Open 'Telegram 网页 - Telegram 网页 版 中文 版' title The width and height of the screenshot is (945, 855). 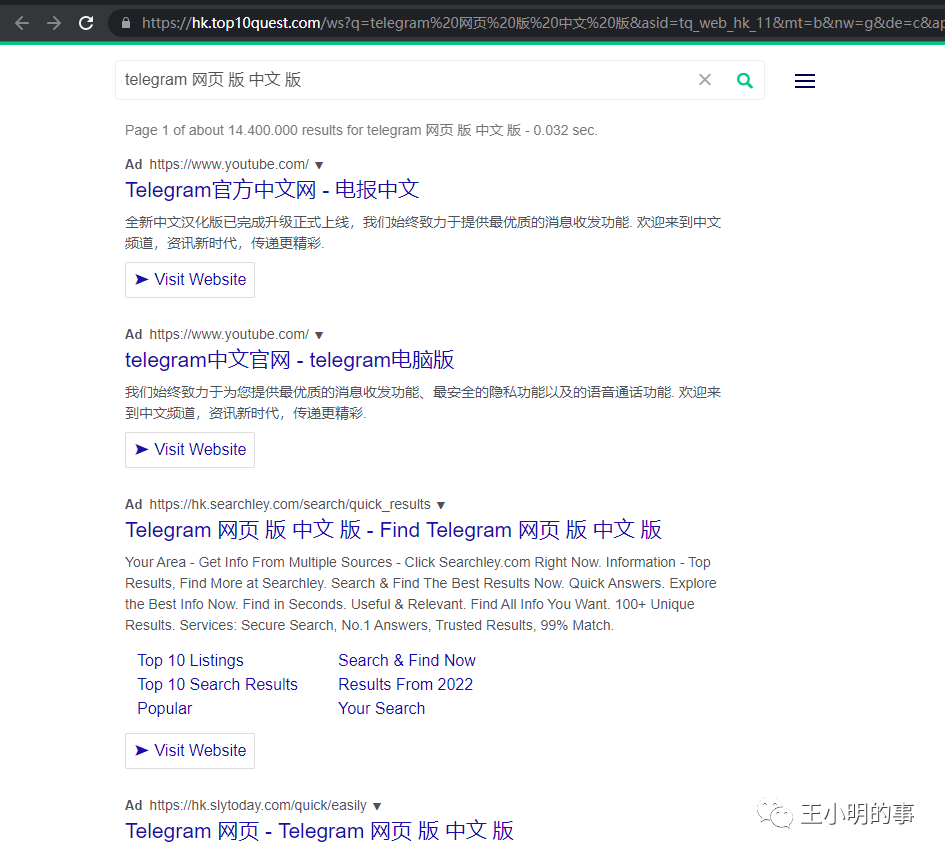point(319,831)
